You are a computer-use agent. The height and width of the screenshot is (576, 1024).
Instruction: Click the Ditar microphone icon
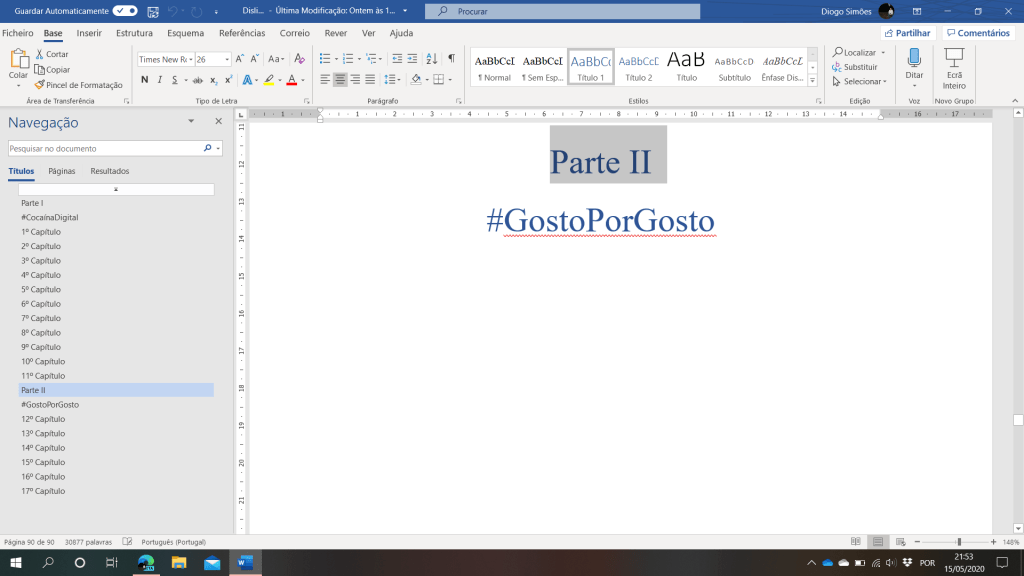tap(914, 58)
